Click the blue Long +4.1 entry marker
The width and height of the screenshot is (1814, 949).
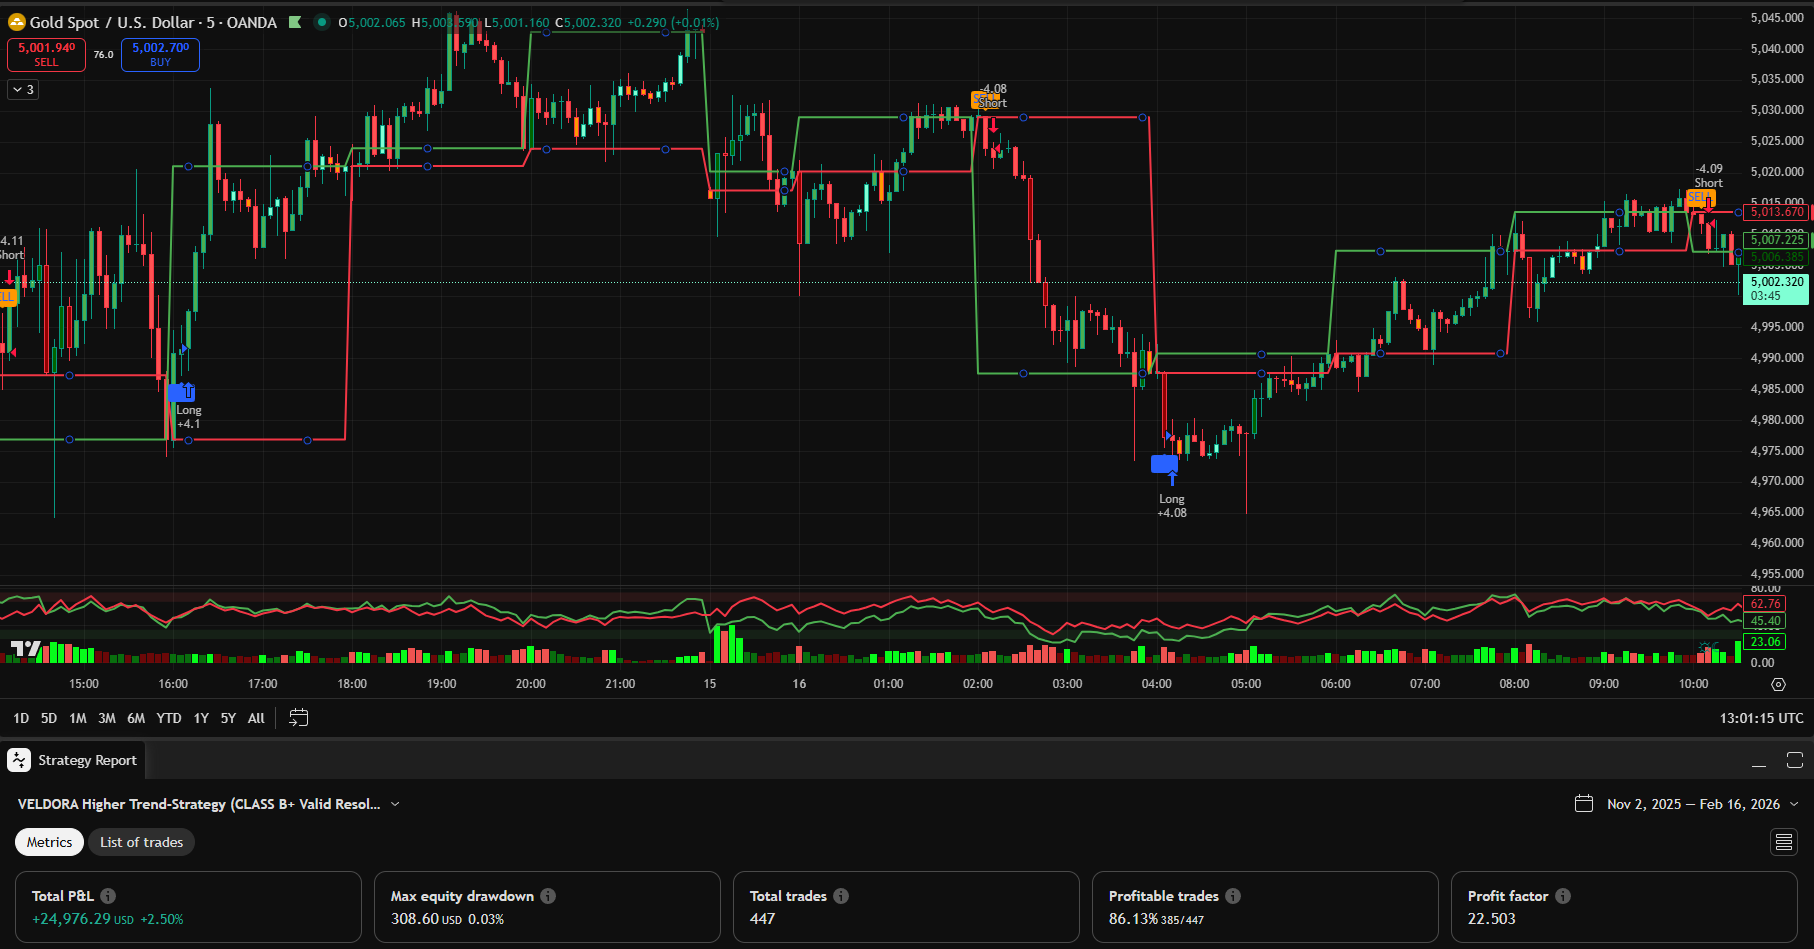tap(181, 392)
